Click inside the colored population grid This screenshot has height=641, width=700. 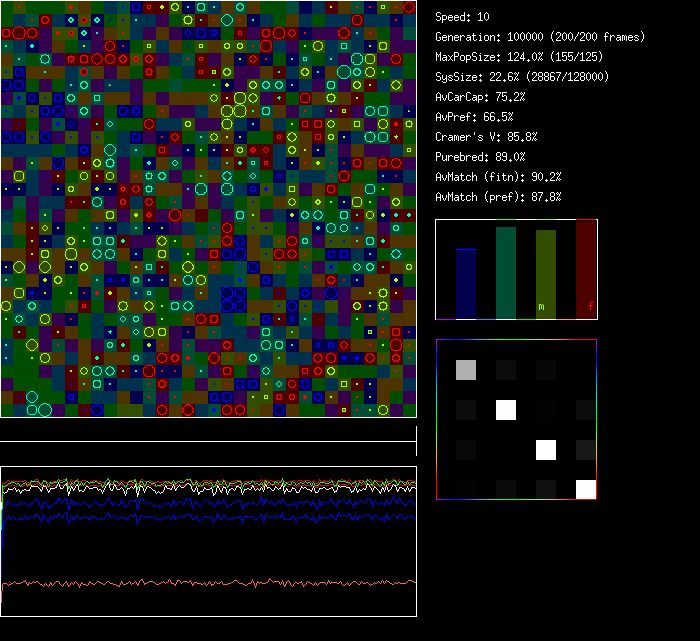[x=208, y=208]
